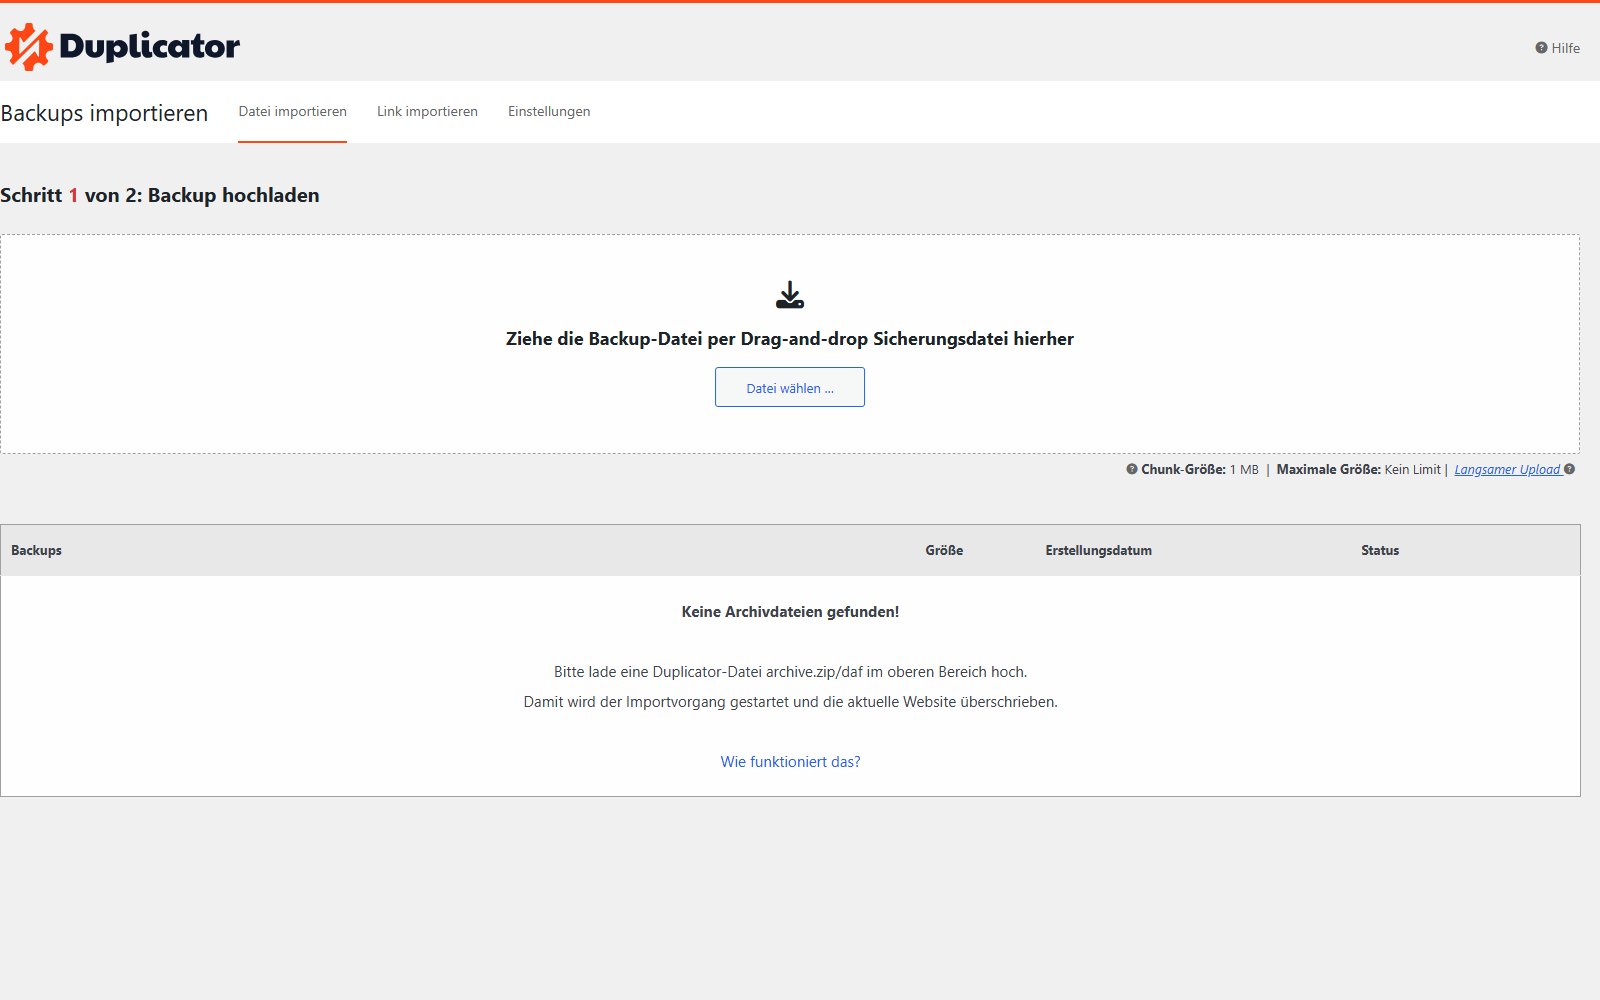Click the Datei wählen button
Image resolution: width=1600 pixels, height=1000 pixels.
790,387
